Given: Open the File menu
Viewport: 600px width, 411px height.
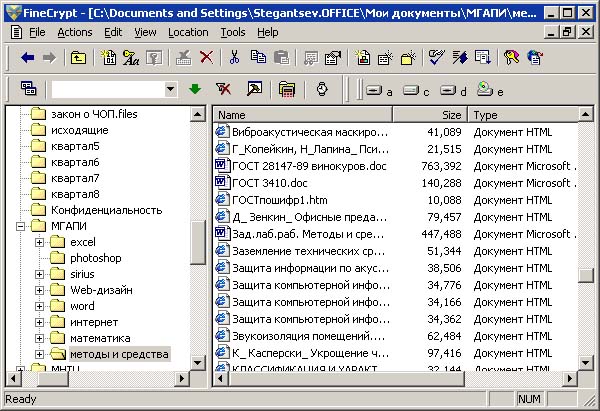Looking at the screenshot, I should pyautogui.click(x=37, y=33).
